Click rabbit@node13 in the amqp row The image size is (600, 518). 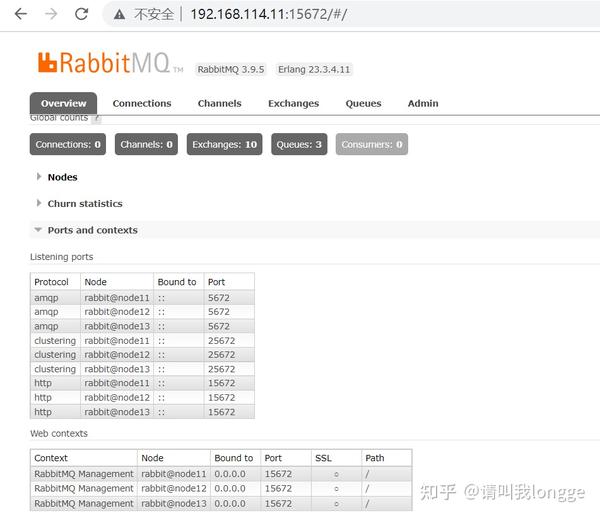tap(117, 326)
